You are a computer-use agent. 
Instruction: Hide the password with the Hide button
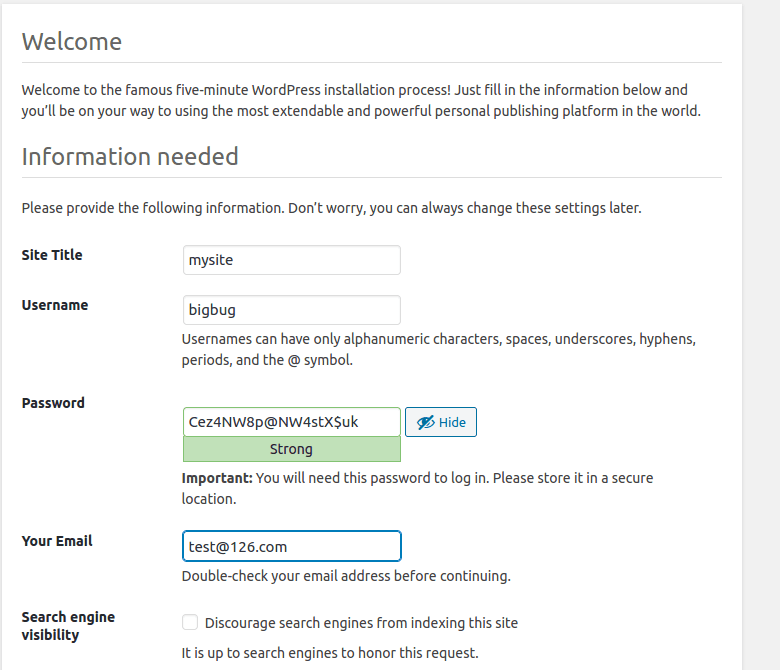coord(441,423)
